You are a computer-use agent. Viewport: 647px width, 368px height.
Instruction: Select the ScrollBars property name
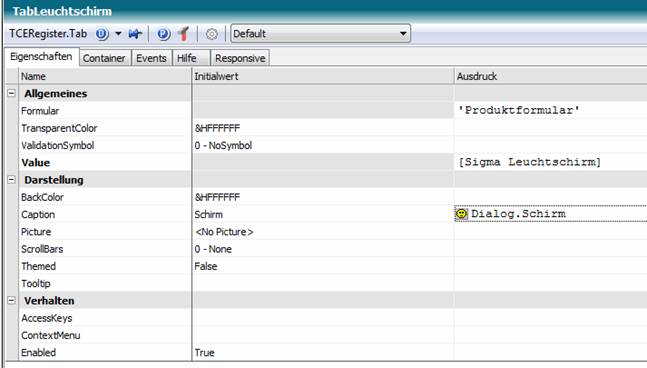(42, 249)
